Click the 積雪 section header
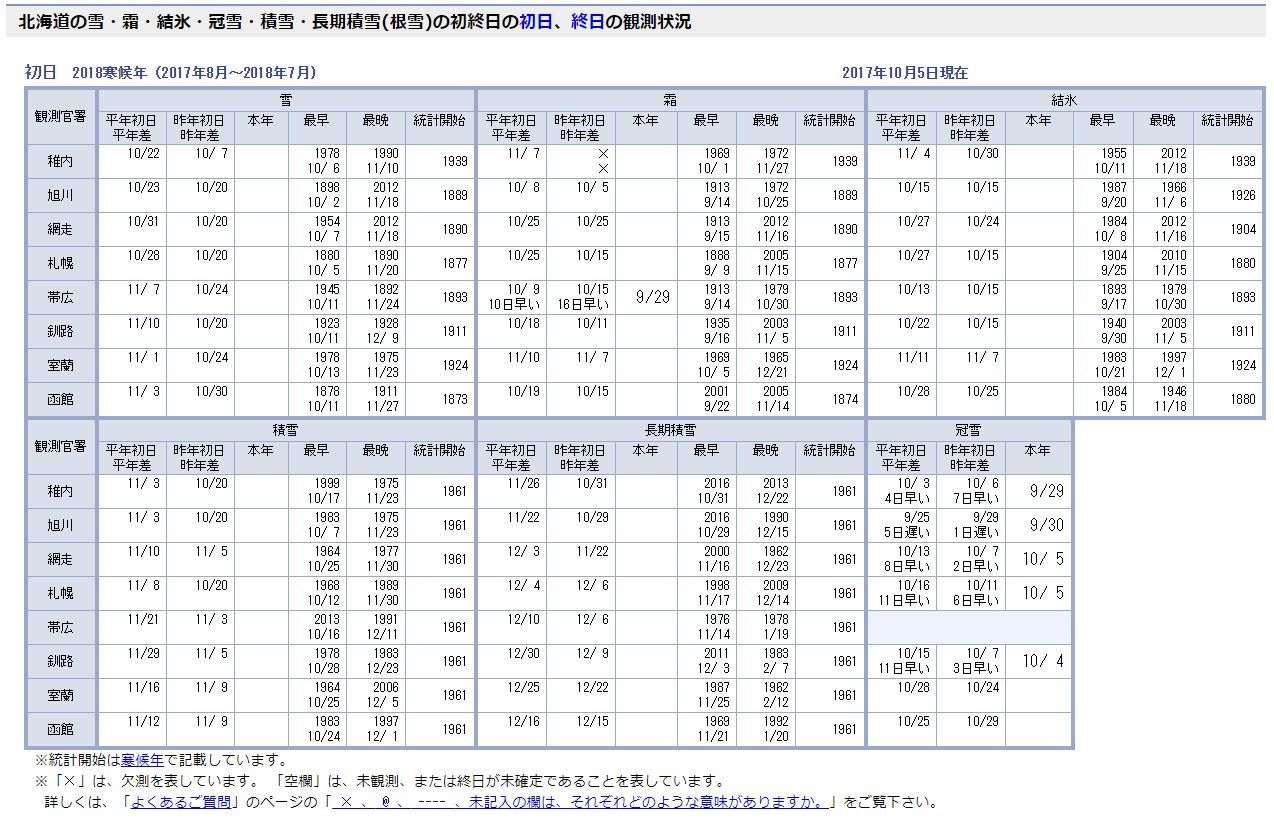The image size is (1274, 819). pyautogui.click(x=286, y=429)
